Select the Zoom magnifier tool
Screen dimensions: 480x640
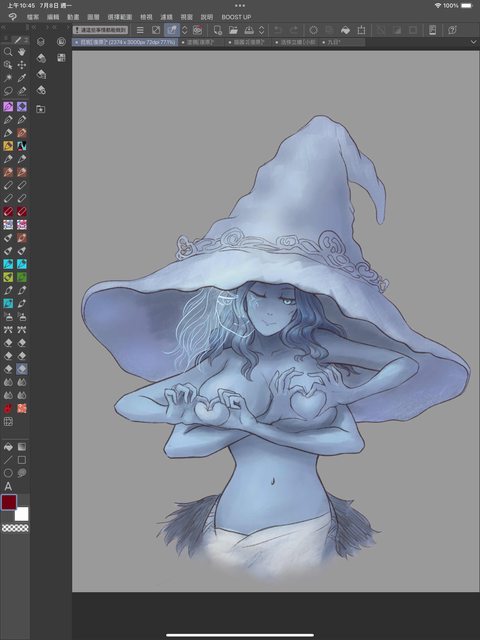click(x=8, y=52)
